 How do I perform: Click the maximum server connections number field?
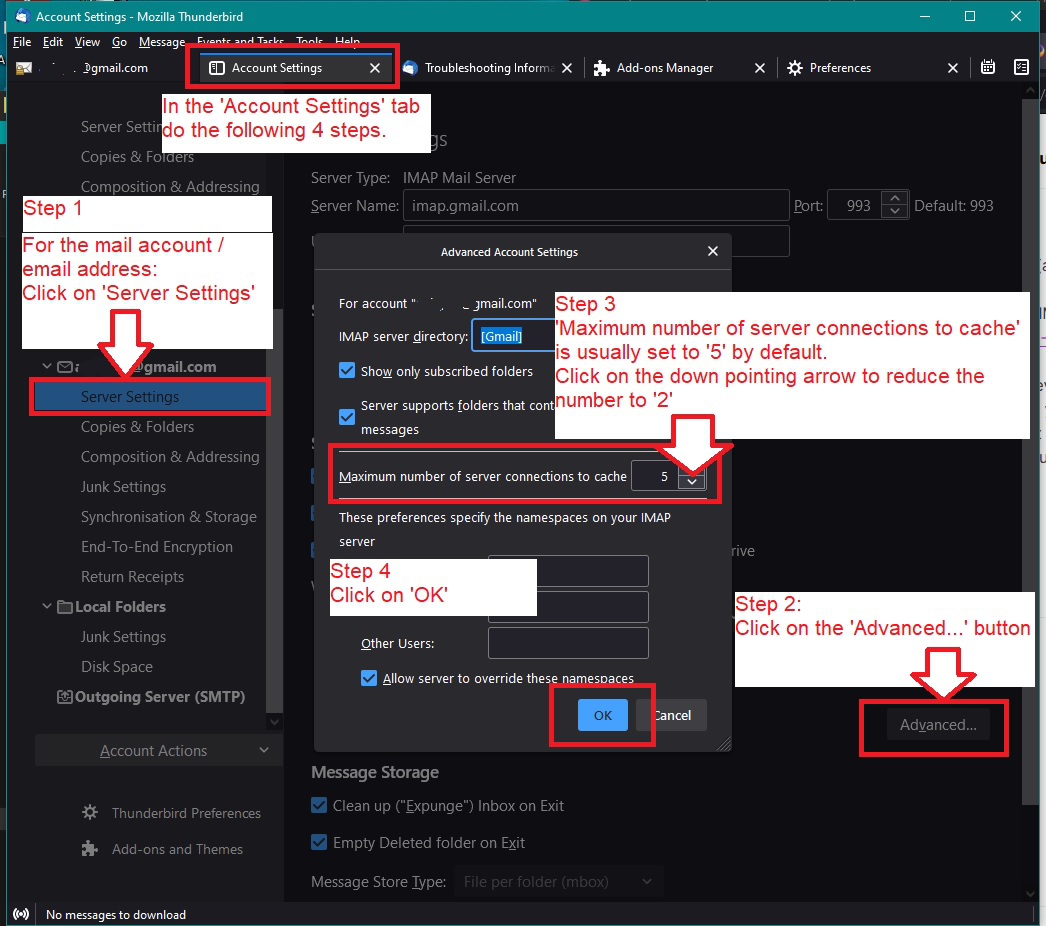click(654, 476)
